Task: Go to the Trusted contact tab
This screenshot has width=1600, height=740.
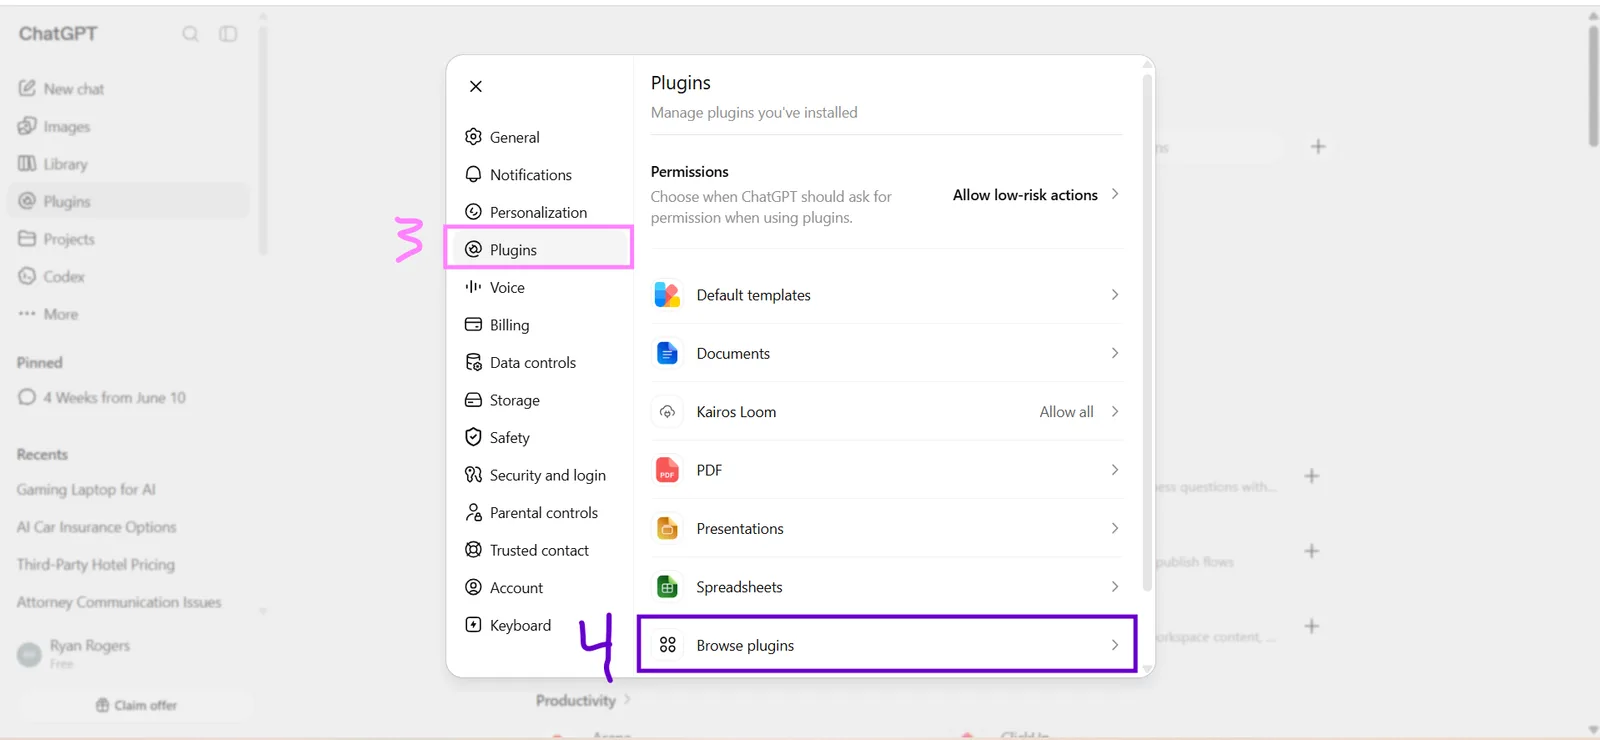Action: [540, 550]
